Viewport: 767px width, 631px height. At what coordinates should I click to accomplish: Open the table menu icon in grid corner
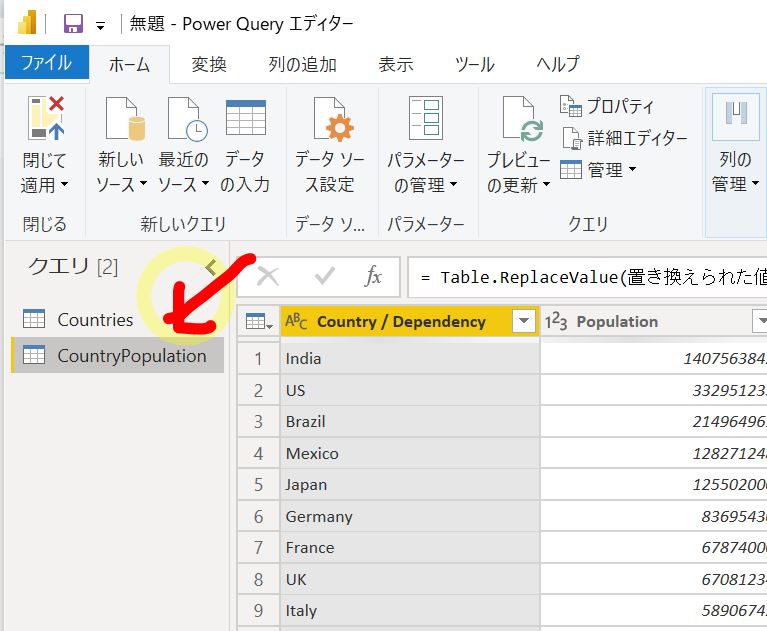(259, 322)
